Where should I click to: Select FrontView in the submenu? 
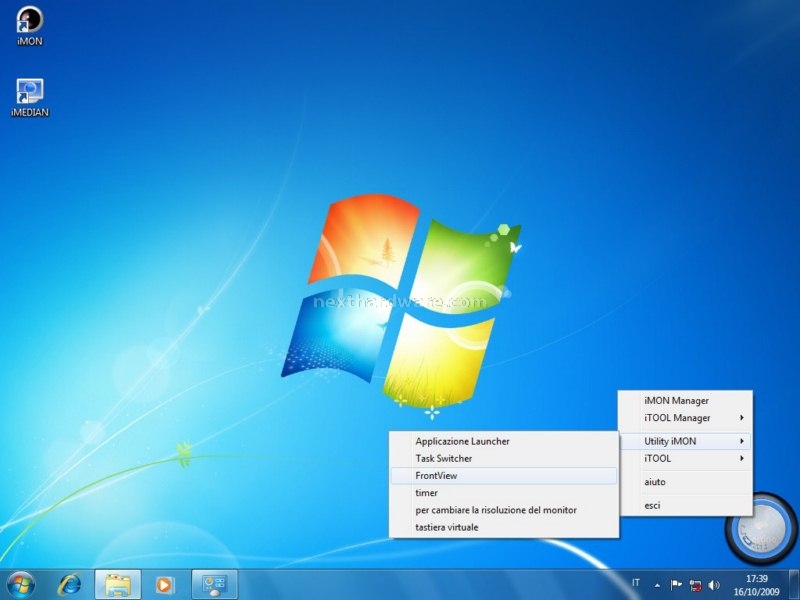(504, 476)
